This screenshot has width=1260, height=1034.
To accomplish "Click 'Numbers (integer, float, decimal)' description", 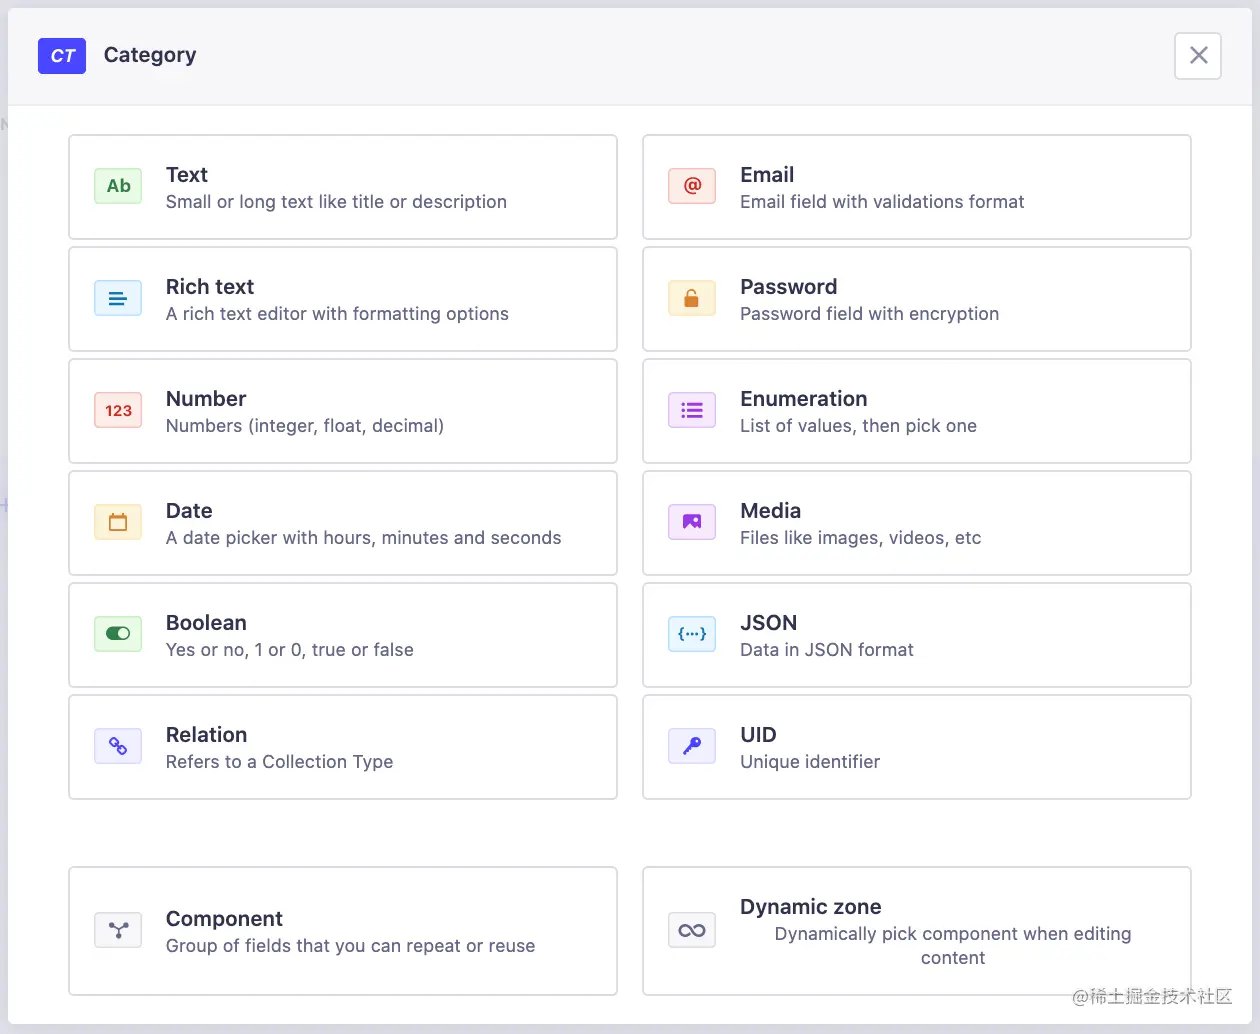I will point(305,426).
